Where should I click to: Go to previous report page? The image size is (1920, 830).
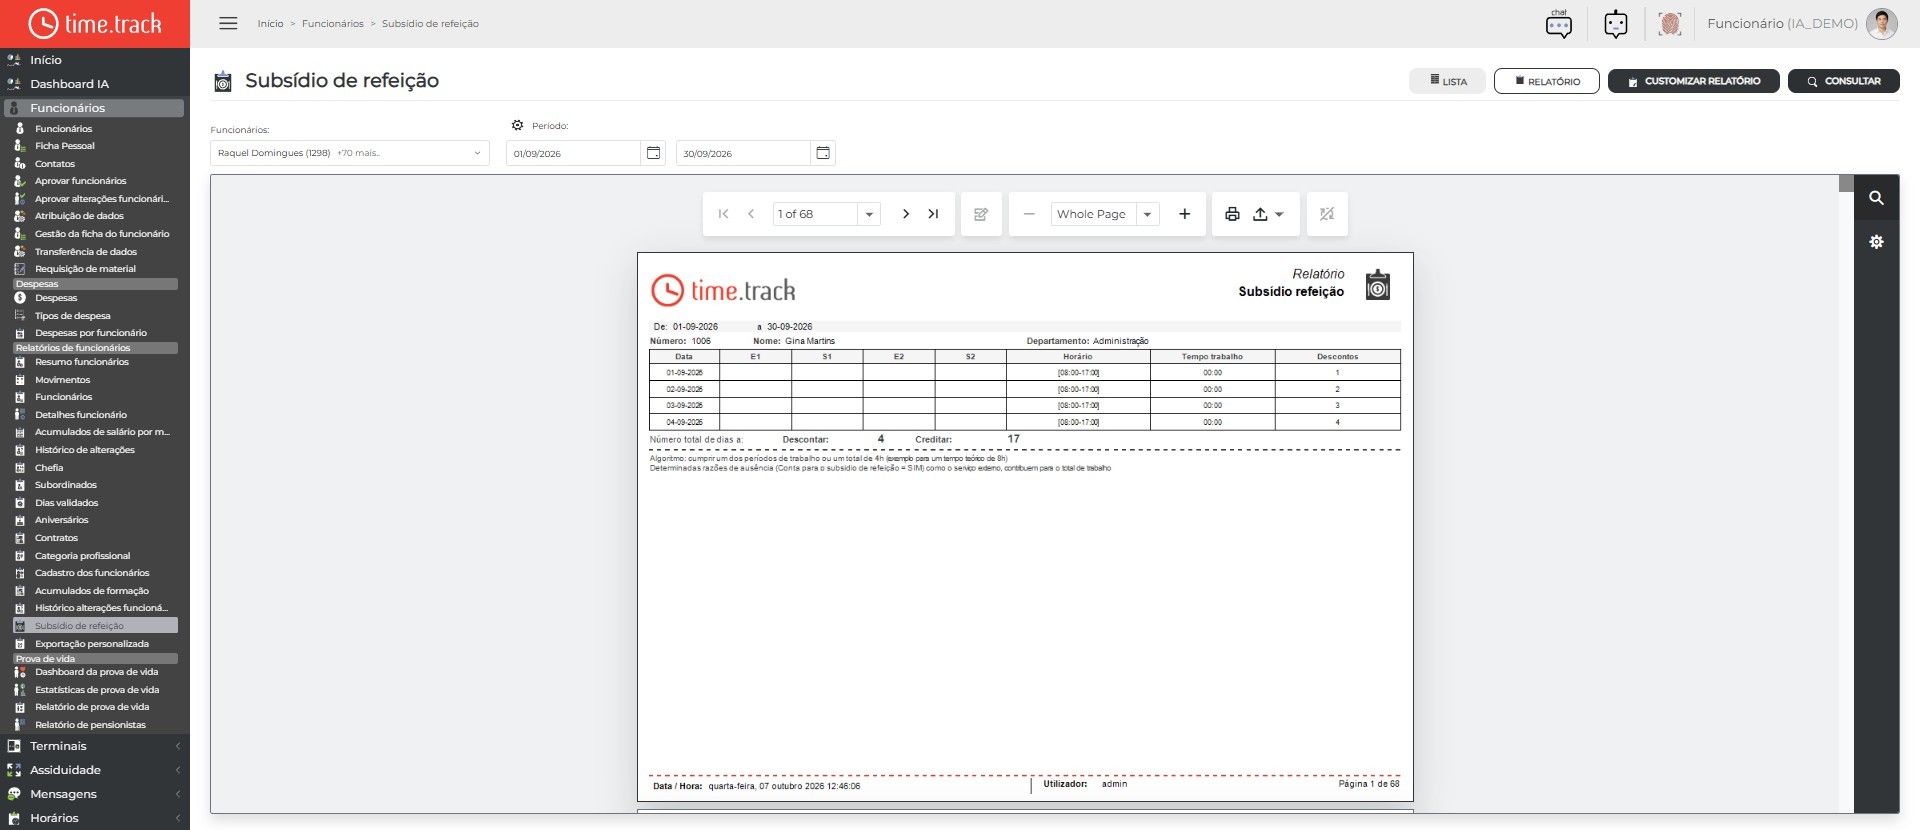[x=751, y=214]
